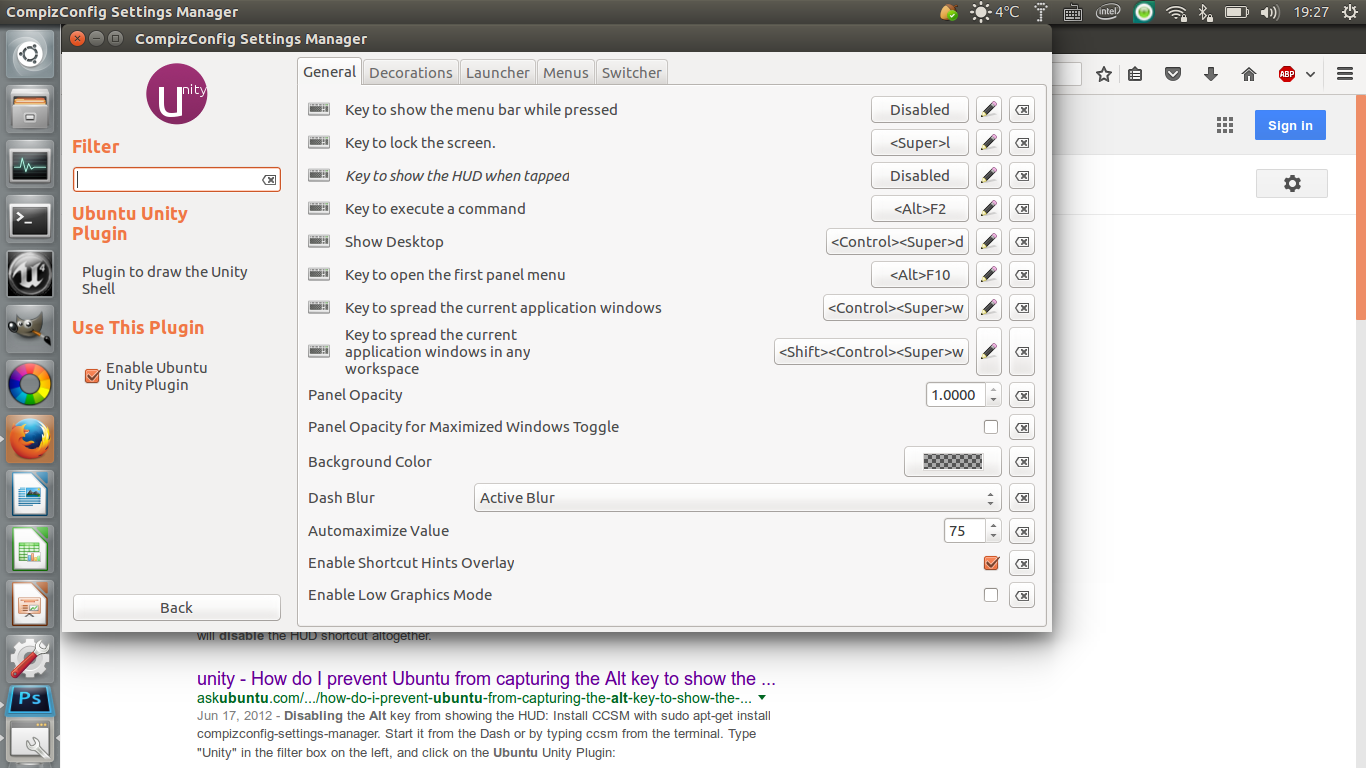Switch to the Decorations tab

click(410, 72)
